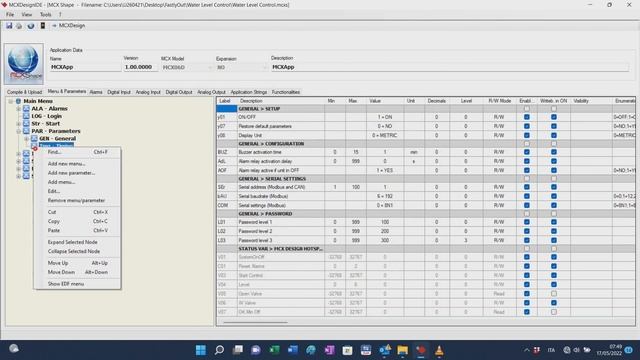The image size is (640, 360).
Task: Click the Description input field
Action: pos(450,67)
